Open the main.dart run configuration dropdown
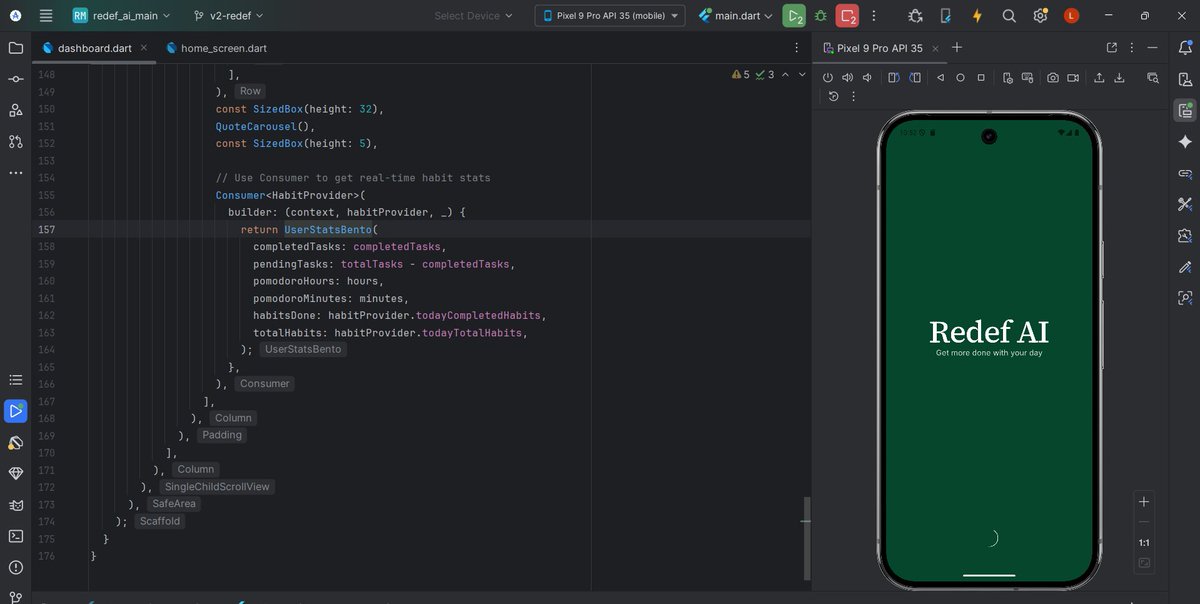Image resolution: width=1200 pixels, height=604 pixels. [x=736, y=16]
